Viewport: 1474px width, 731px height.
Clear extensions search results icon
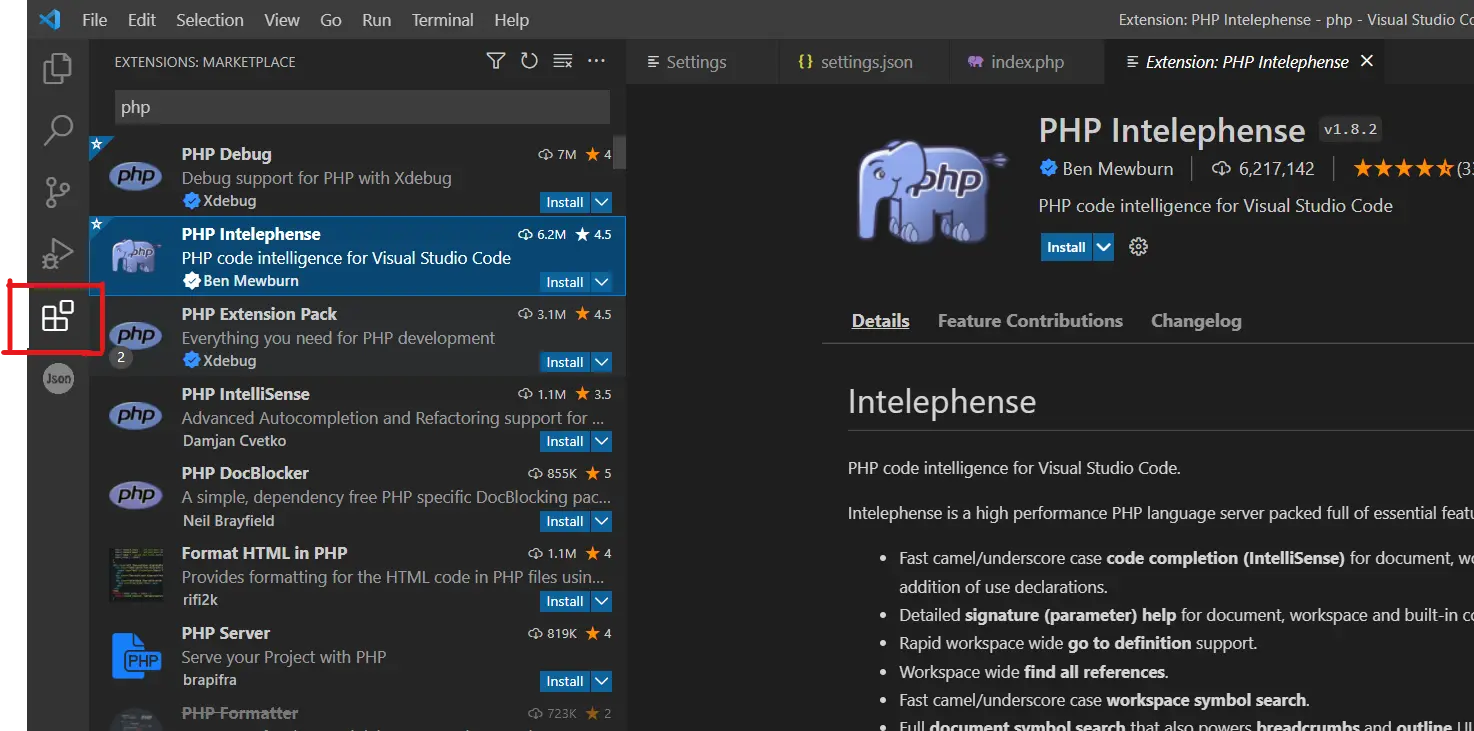click(562, 62)
